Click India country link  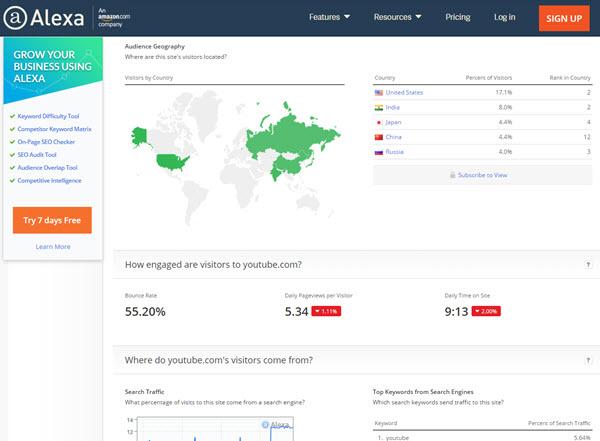(x=393, y=108)
